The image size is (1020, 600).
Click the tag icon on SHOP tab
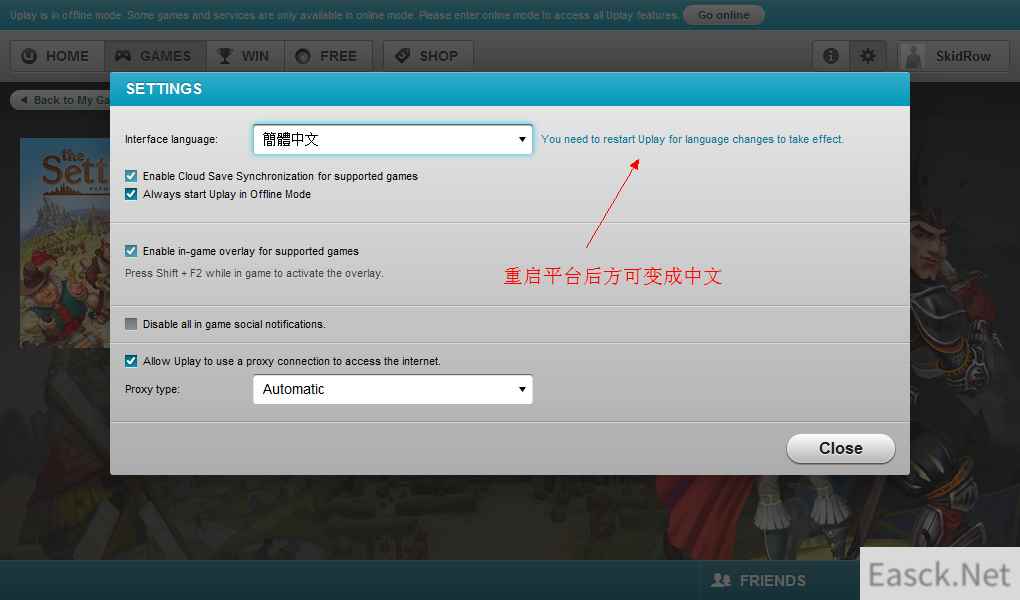(x=403, y=55)
